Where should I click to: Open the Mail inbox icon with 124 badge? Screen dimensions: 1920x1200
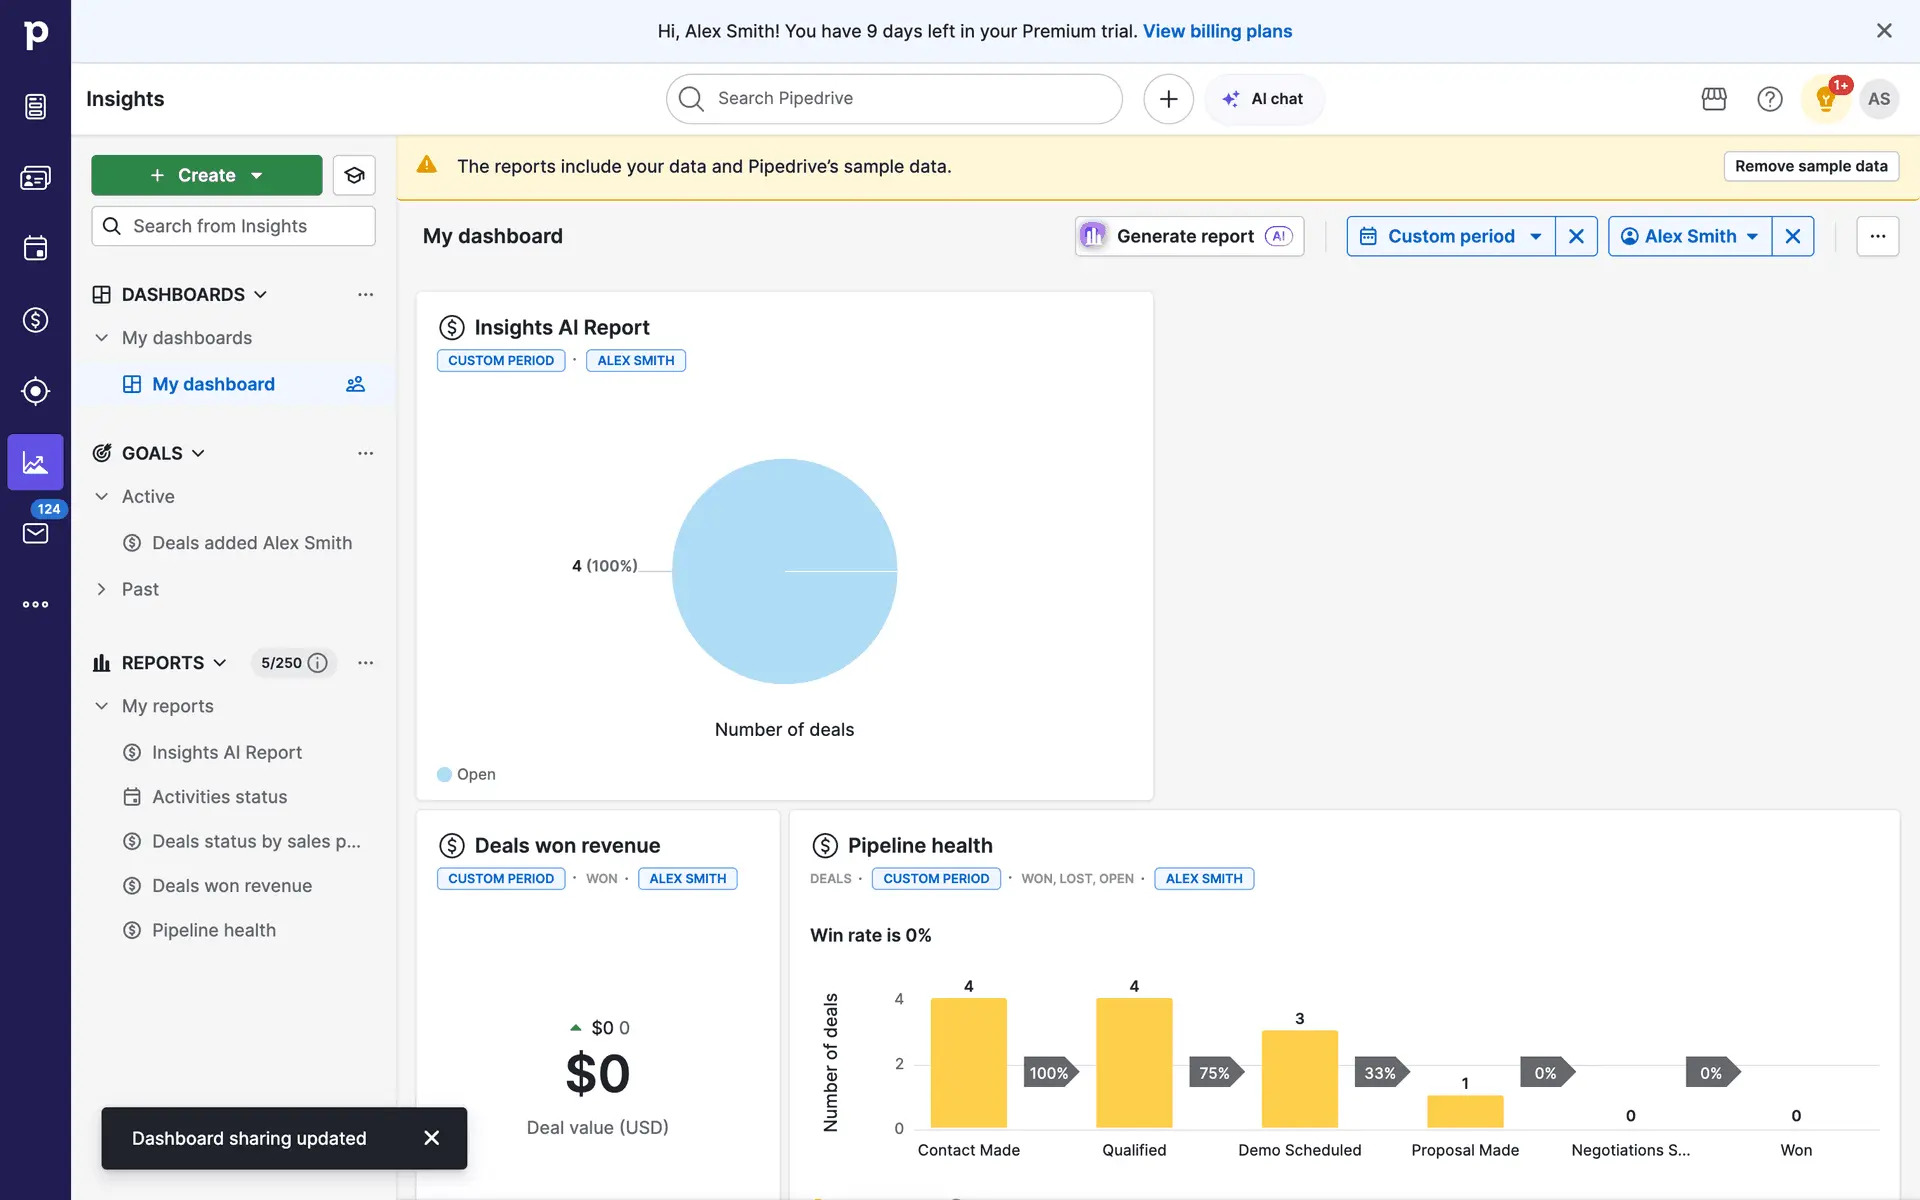[x=35, y=533]
